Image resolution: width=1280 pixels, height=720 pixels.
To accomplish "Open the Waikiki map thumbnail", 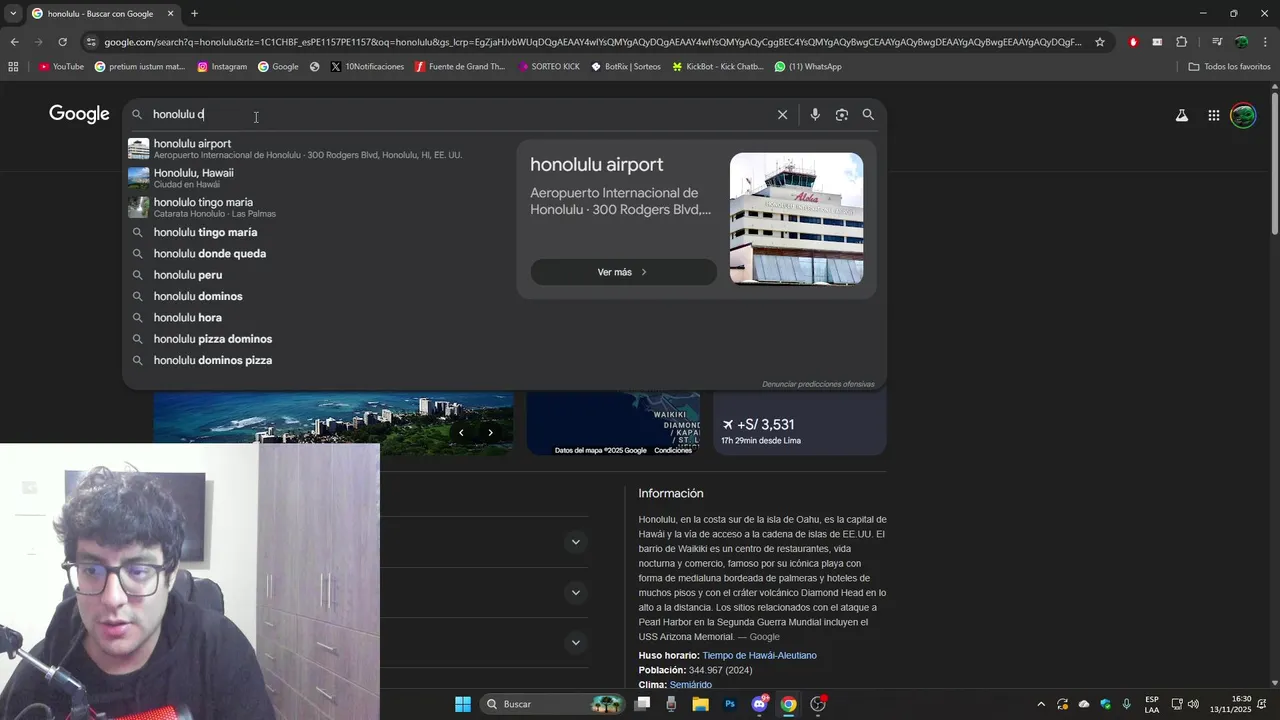I will (x=613, y=424).
